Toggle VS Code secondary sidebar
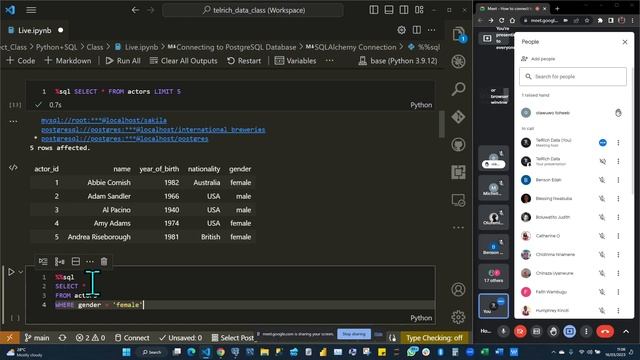 404,10
